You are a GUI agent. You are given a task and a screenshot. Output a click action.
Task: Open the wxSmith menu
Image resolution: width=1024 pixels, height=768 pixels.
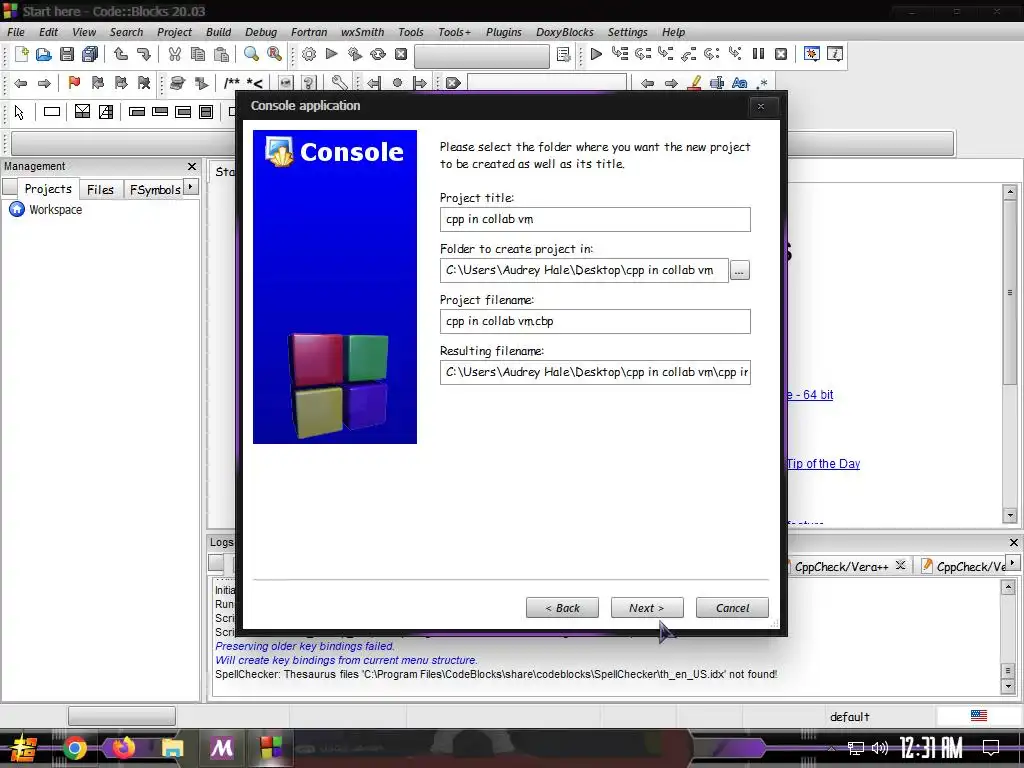[x=362, y=32]
